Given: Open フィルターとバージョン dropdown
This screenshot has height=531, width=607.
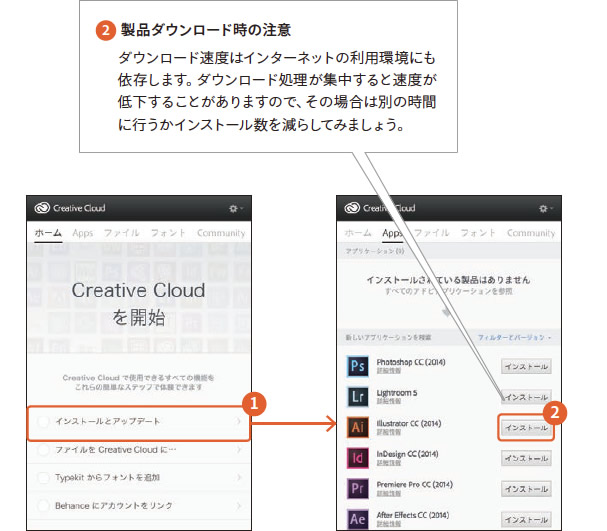Looking at the screenshot, I should coord(514,337).
